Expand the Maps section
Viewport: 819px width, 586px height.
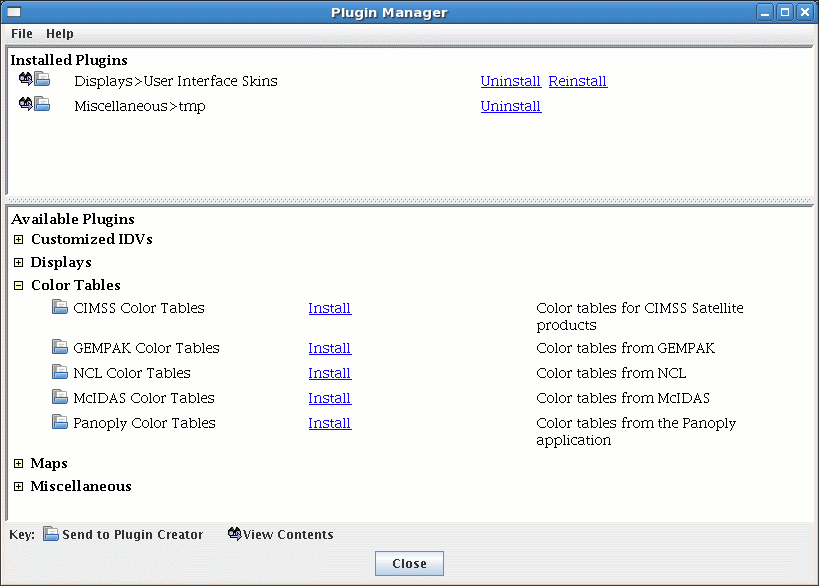tap(18, 463)
